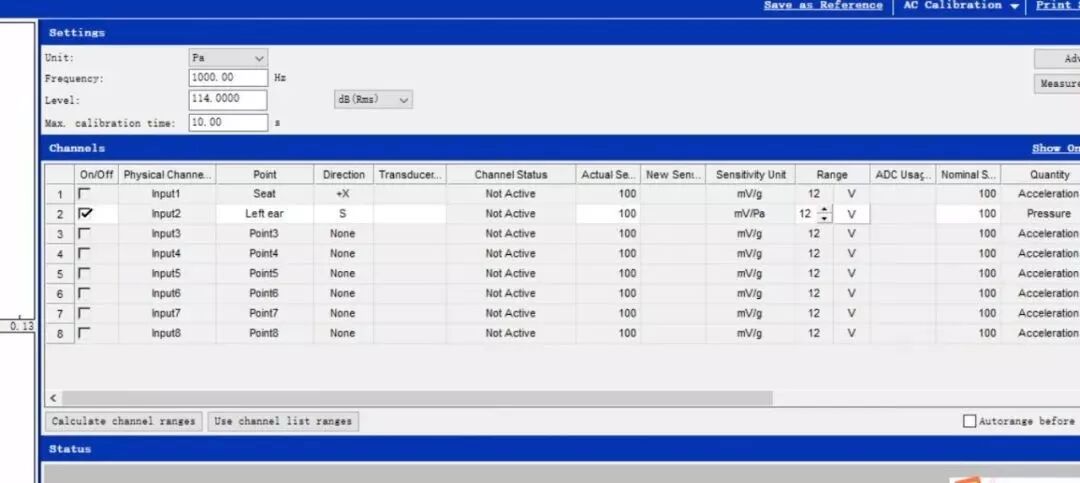Click the Max. calibration time field
1080x483 pixels.
228,122
